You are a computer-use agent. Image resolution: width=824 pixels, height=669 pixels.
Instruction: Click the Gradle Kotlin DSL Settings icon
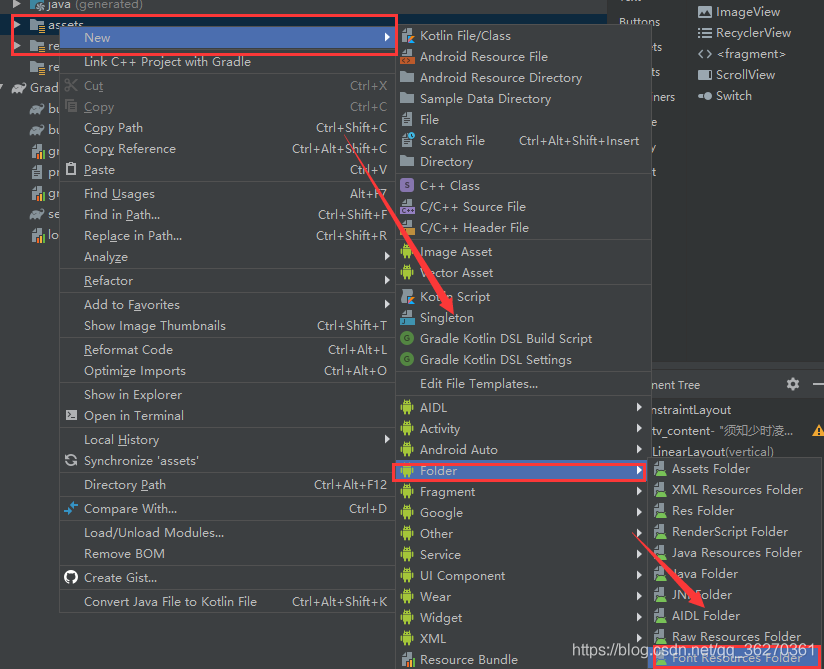point(407,359)
